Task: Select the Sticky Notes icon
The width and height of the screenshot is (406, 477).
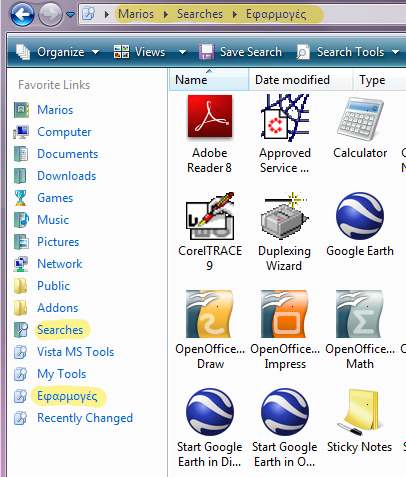Action: coord(360,412)
